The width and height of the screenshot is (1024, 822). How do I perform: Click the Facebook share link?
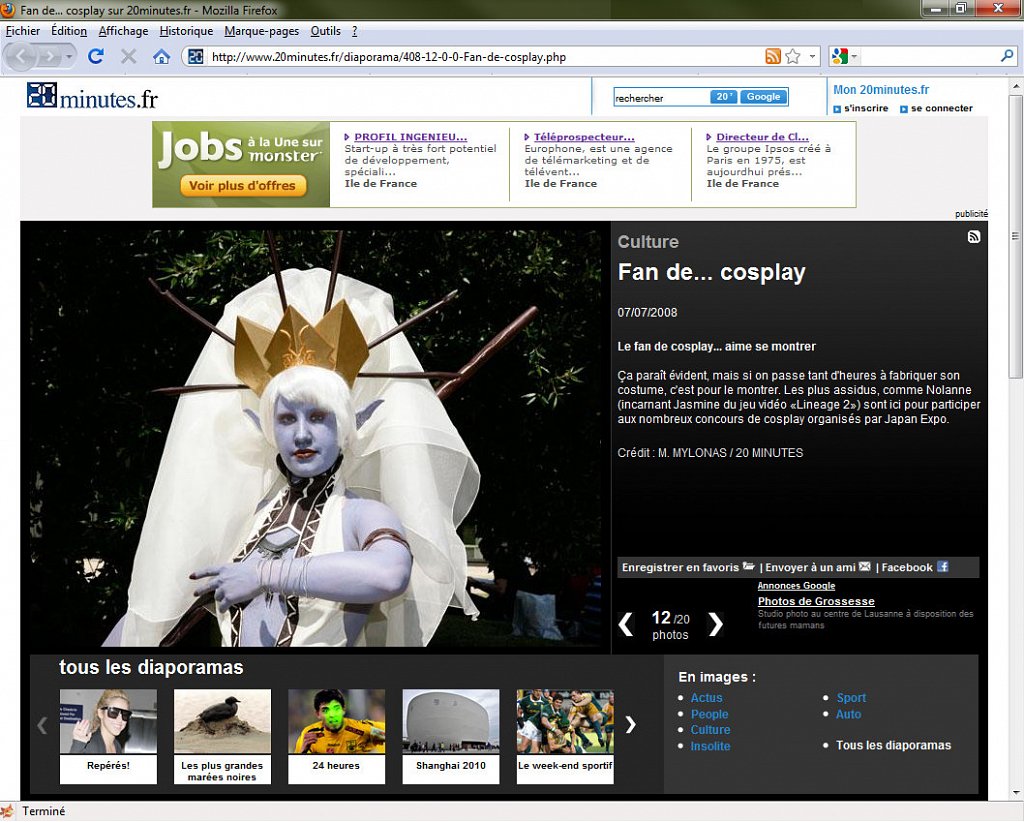coord(906,567)
